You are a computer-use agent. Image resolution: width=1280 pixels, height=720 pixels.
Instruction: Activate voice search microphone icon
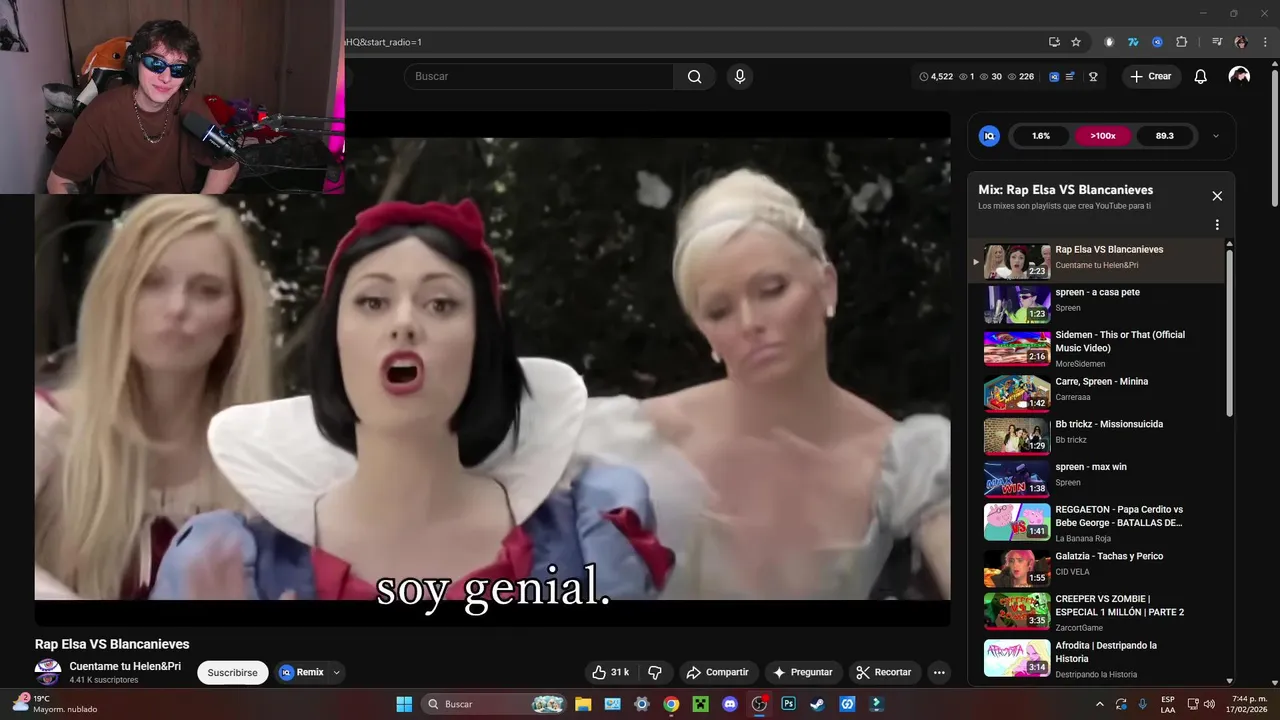point(739,77)
